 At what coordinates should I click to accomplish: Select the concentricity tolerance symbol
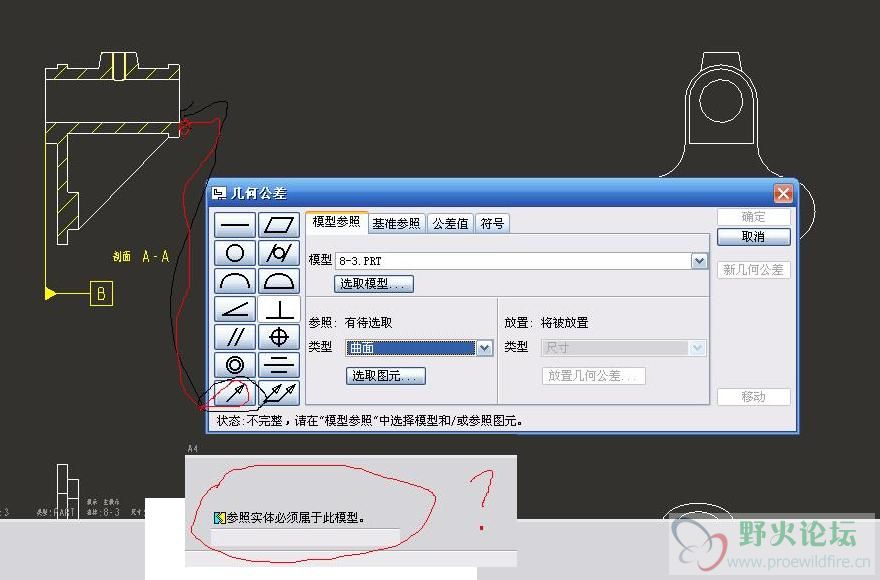tap(235, 366)
